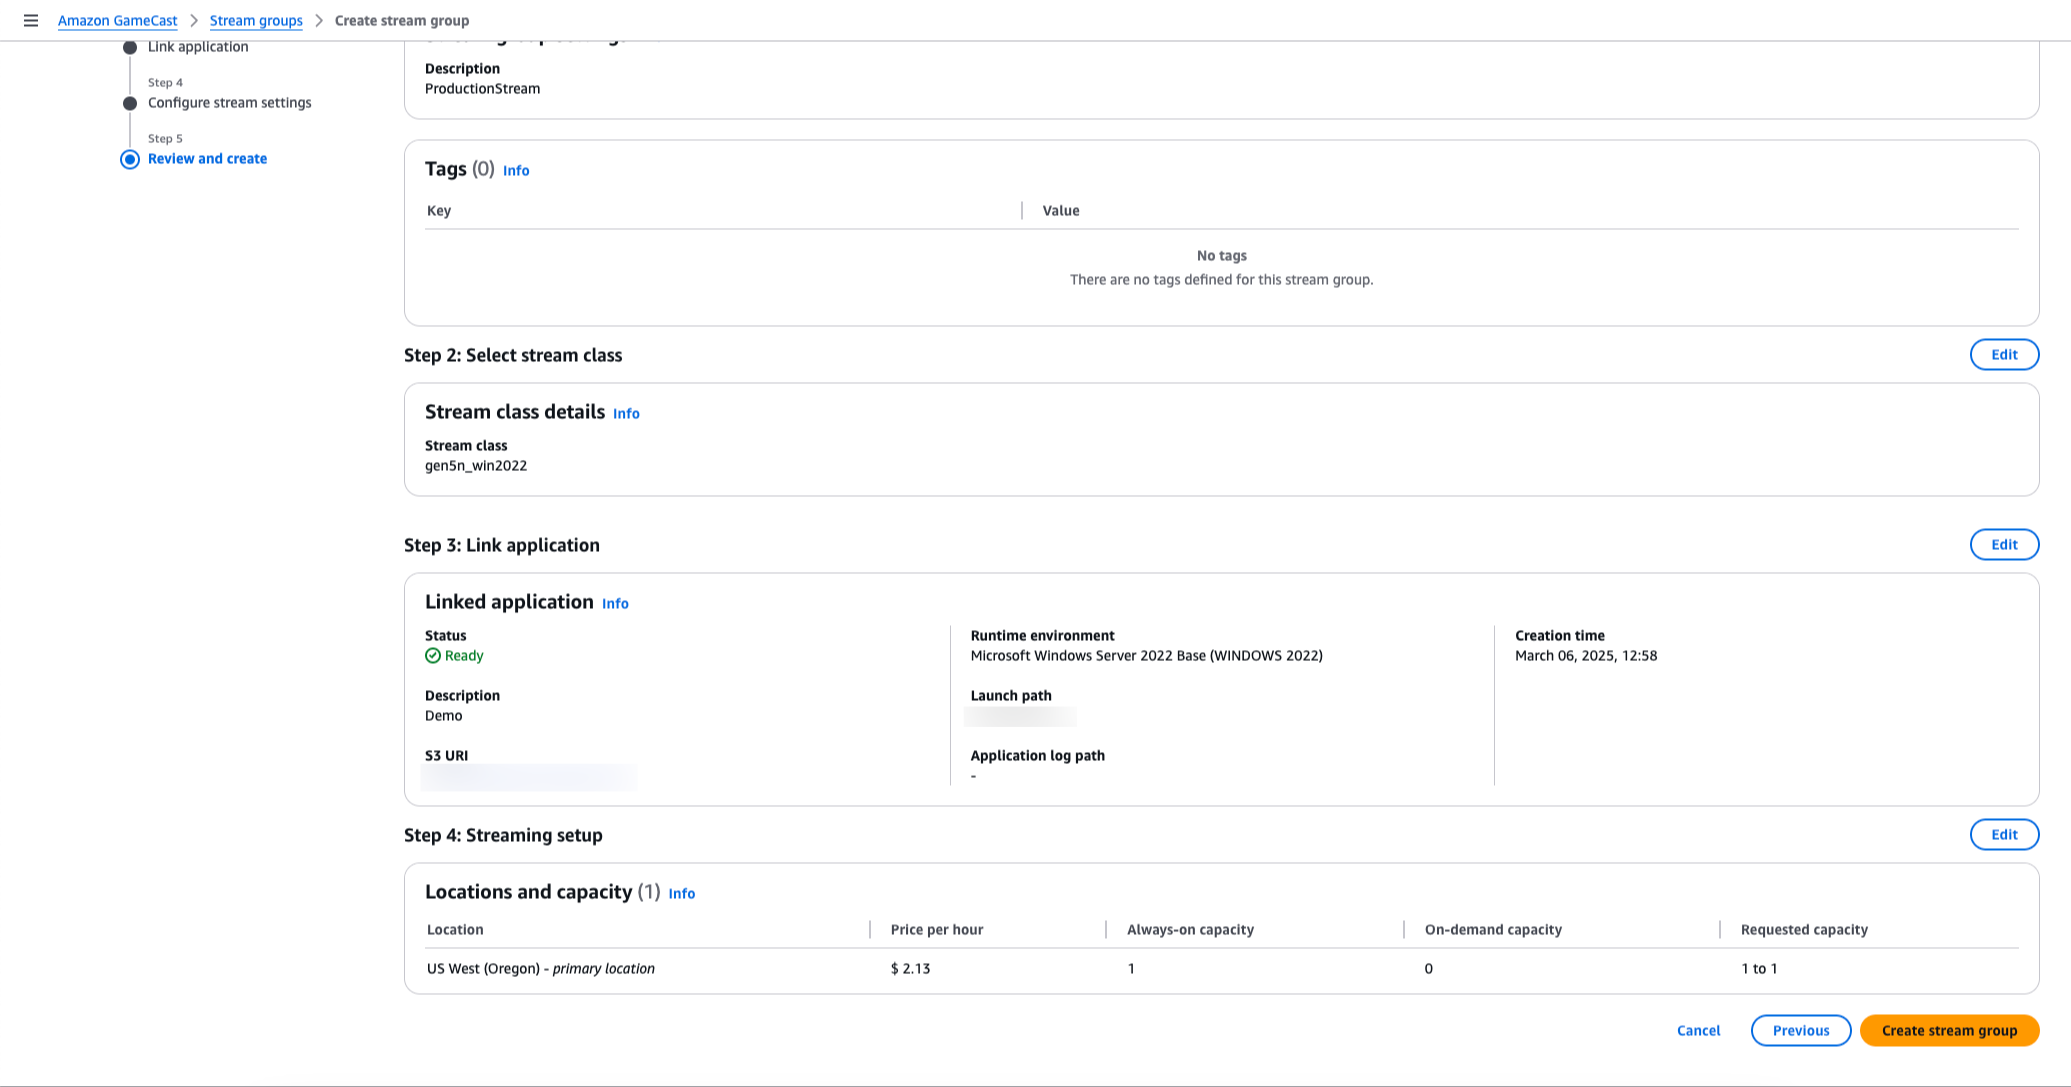Go back with the Previous button
Image resolution: width=2071 pixels, height=1087 pixels.
coord(1800,1030)
